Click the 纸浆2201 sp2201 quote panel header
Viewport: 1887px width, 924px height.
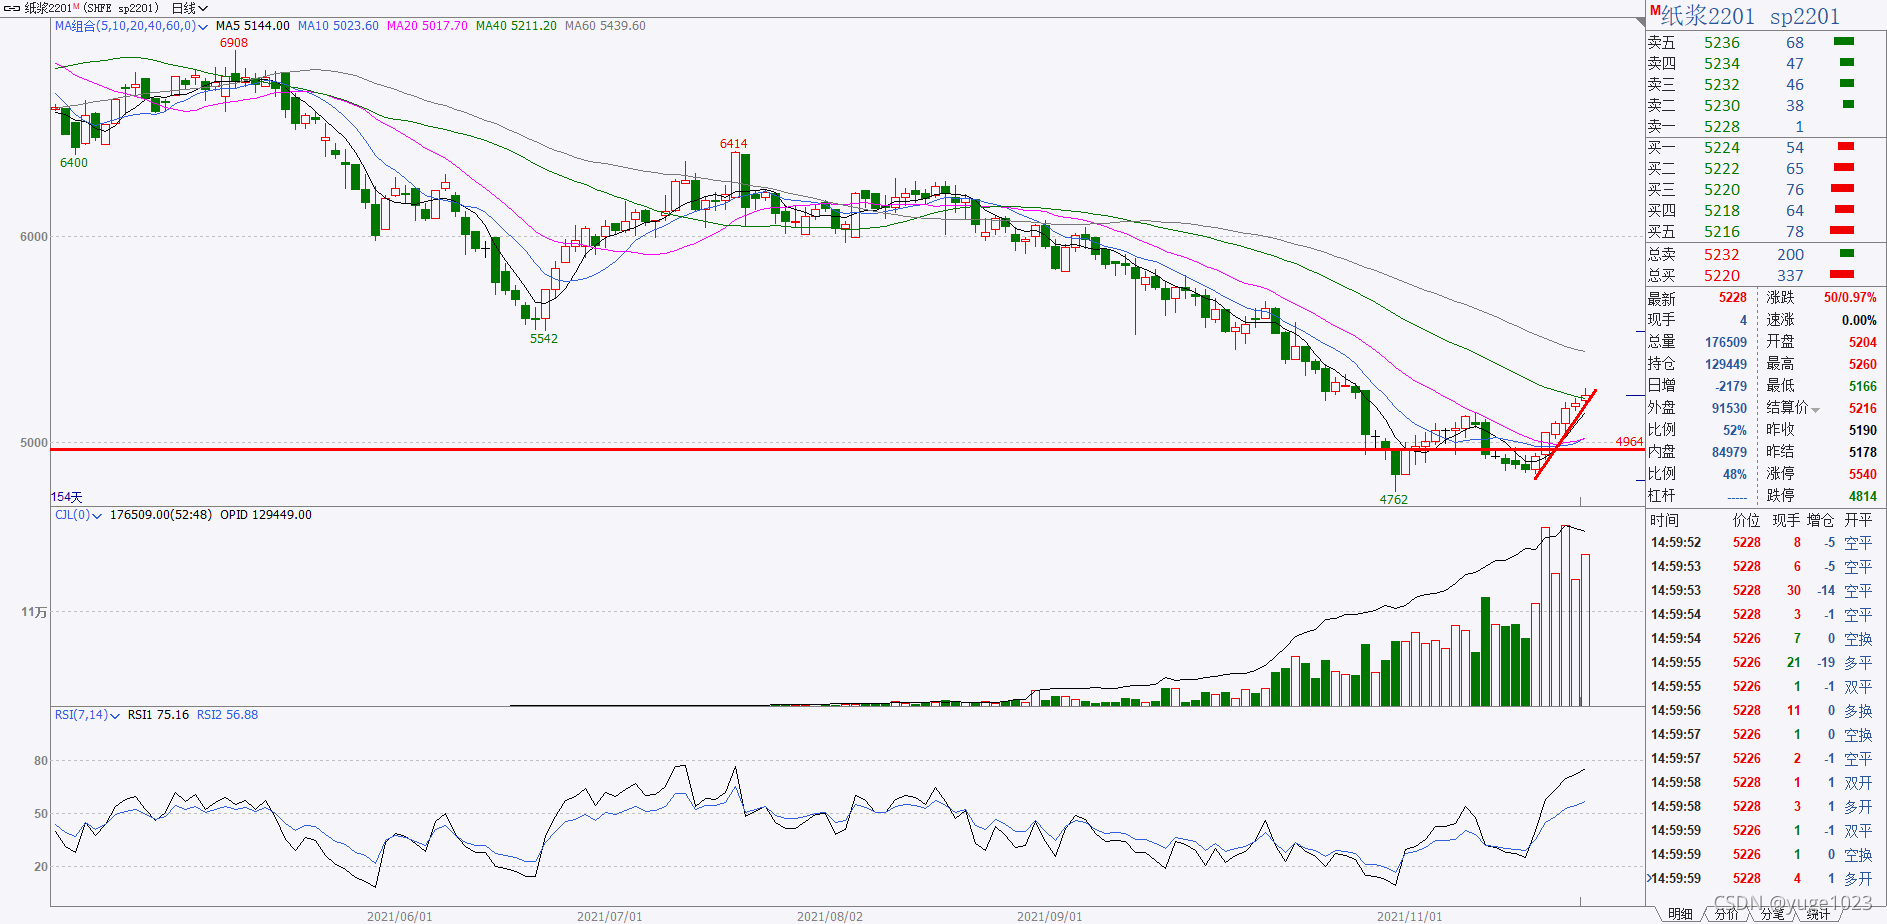pos(1750,16)
